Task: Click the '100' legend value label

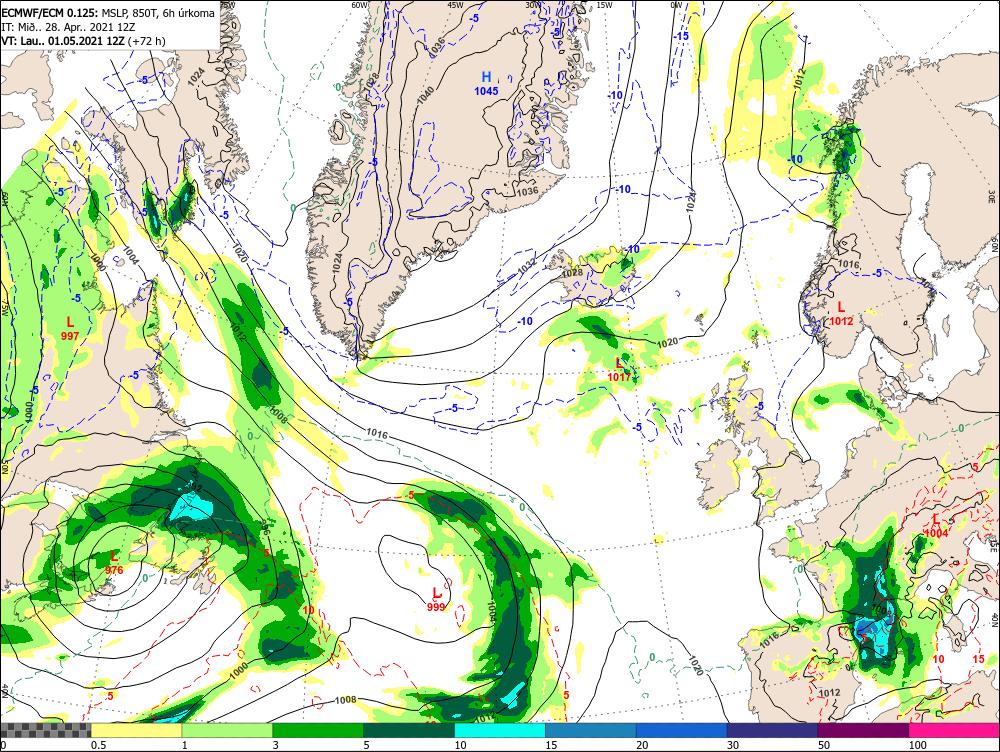Action: [x=917, y=745]
